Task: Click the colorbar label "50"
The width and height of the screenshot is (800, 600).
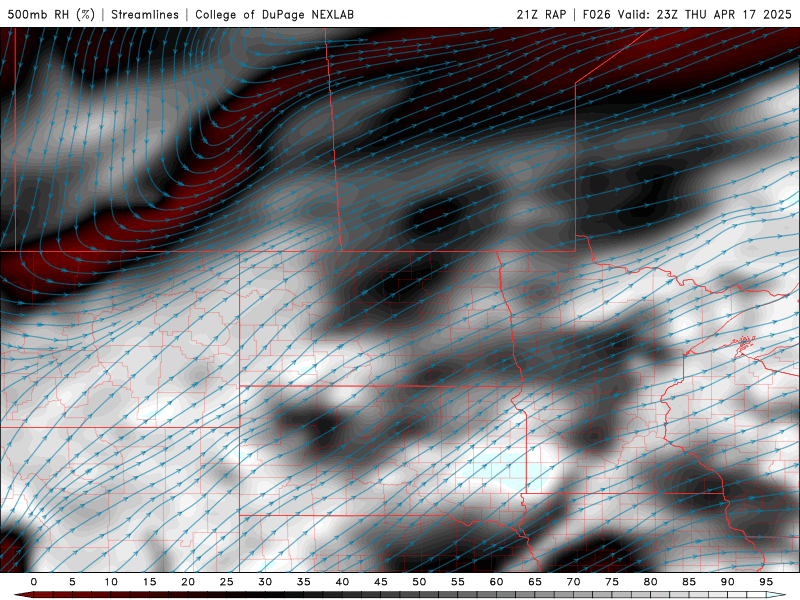Action: tap(419, 582)
